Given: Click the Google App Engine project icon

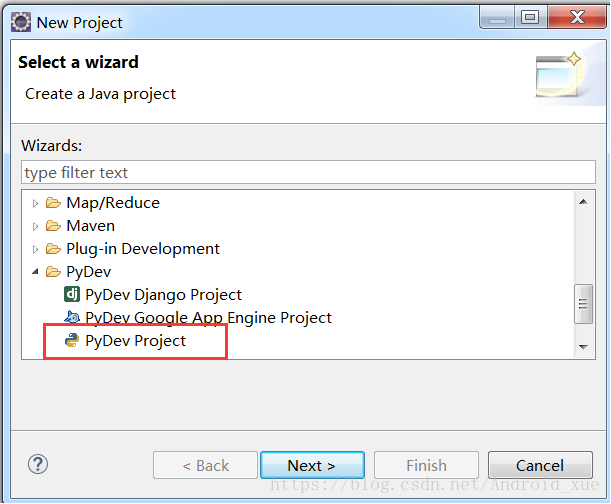Looking at the screenshot, I should pos(72,317).
